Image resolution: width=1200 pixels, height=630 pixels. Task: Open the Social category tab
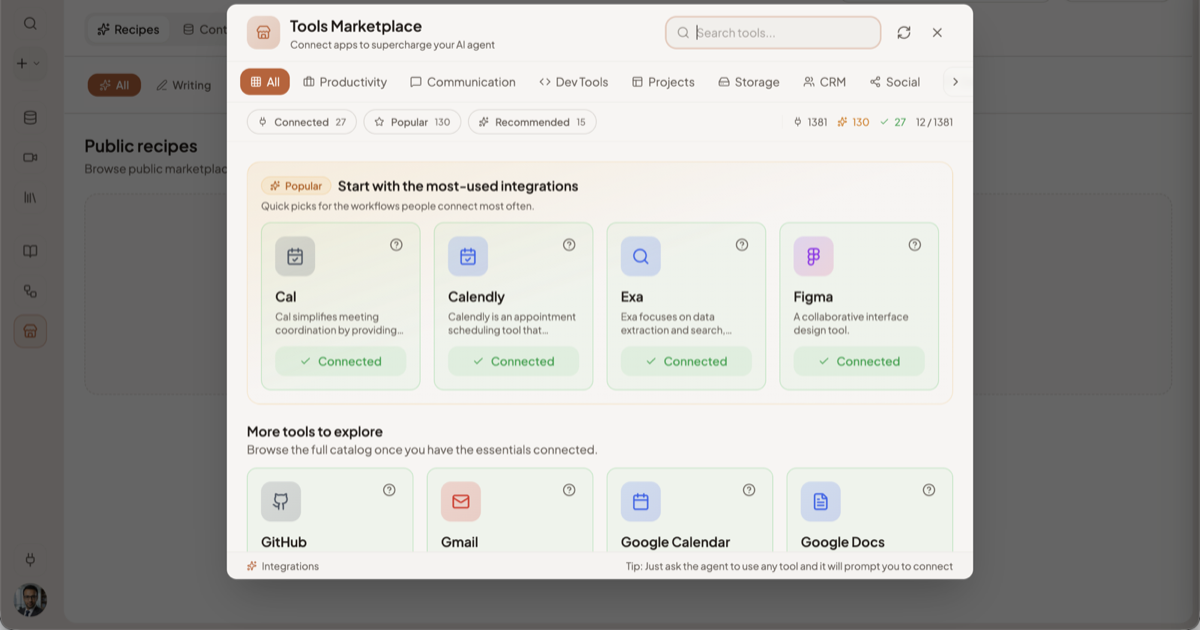click(x=895, y=82)
